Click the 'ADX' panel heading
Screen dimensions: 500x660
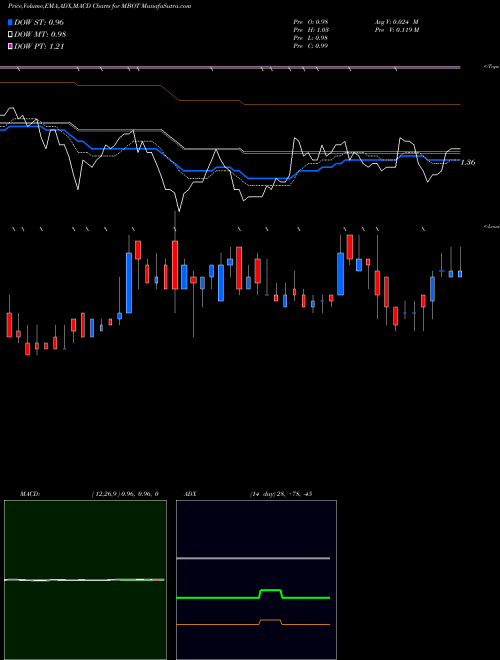tap(190, 494)
